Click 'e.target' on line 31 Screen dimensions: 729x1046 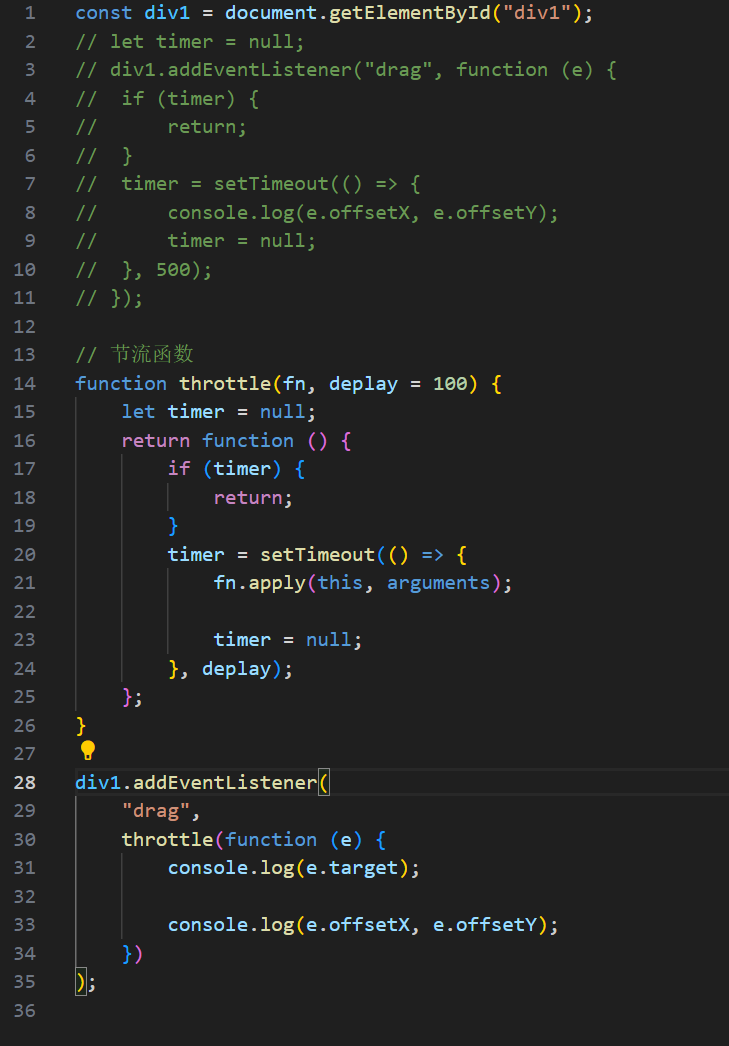click(351, 868)
